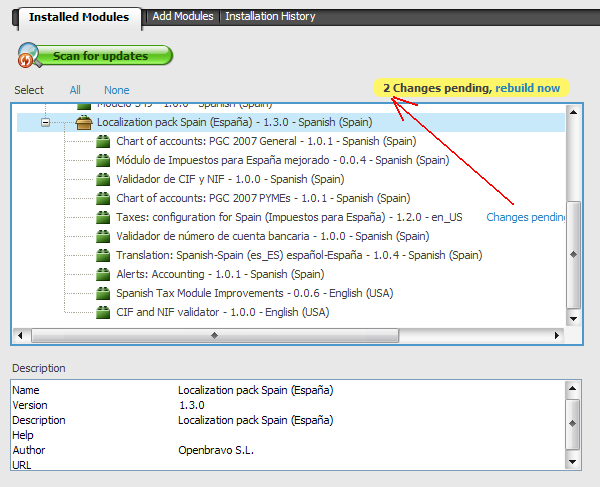Click the Name value in Description panel
Viewport: 600px width, 487px height.
(256, 390)
